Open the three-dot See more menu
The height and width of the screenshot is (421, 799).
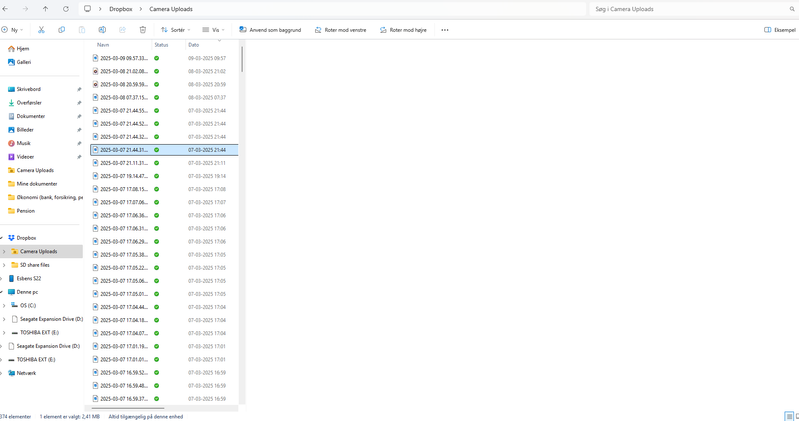point(445,30)
